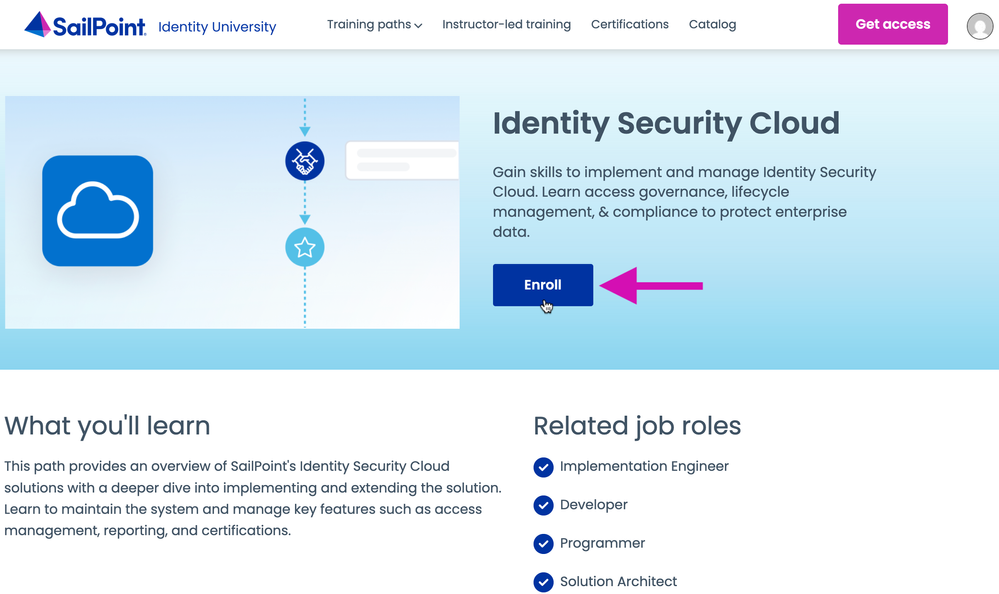Open the Catalog menu item
The width and height of the screenshot is (999, 594).
click(712, 24)
